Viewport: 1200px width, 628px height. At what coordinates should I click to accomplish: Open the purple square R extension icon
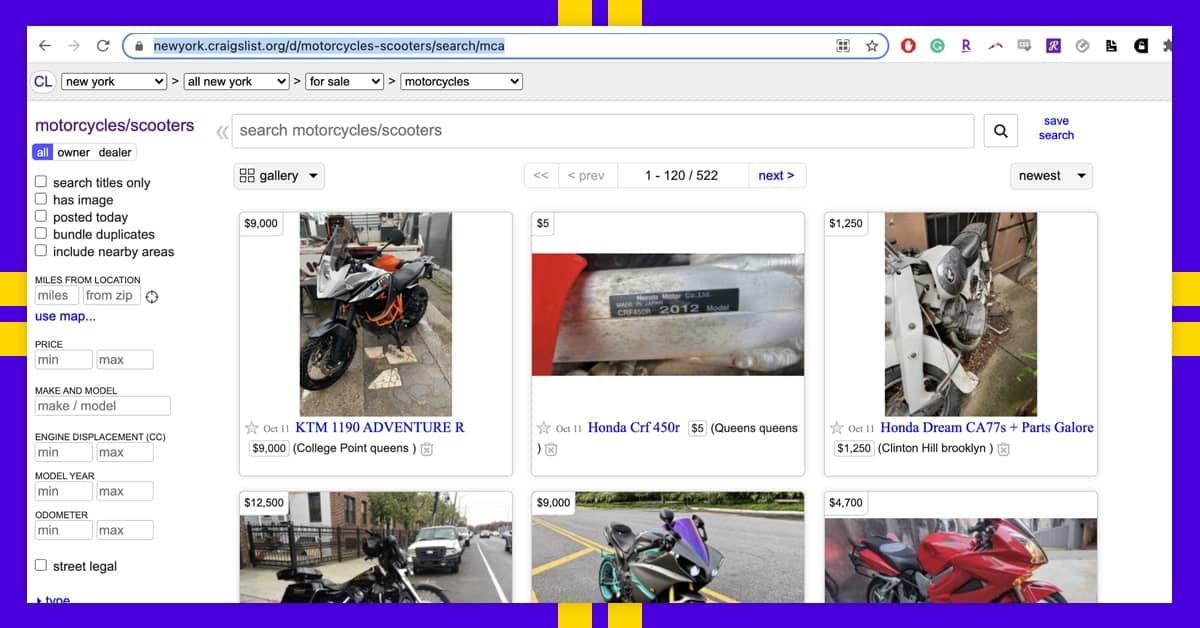1053,46
